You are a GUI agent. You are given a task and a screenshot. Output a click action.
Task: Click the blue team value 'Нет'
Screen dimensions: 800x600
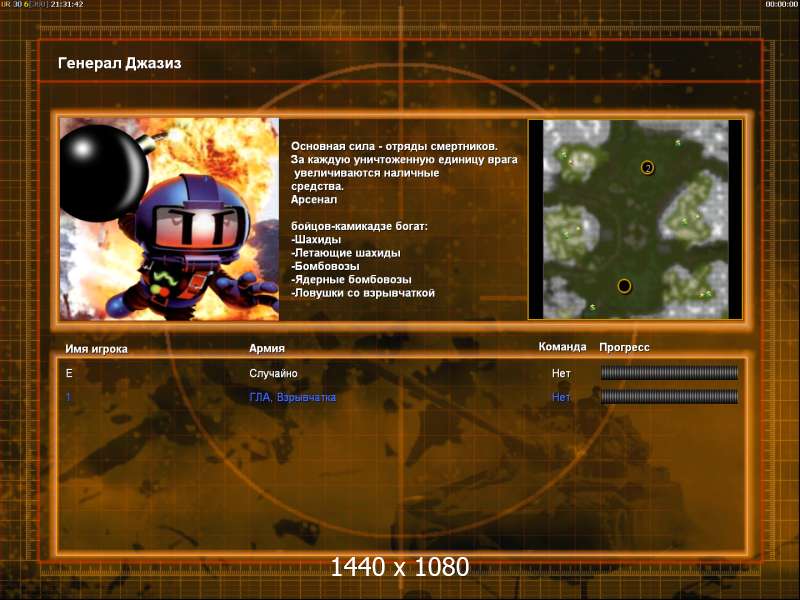point(561,397)
